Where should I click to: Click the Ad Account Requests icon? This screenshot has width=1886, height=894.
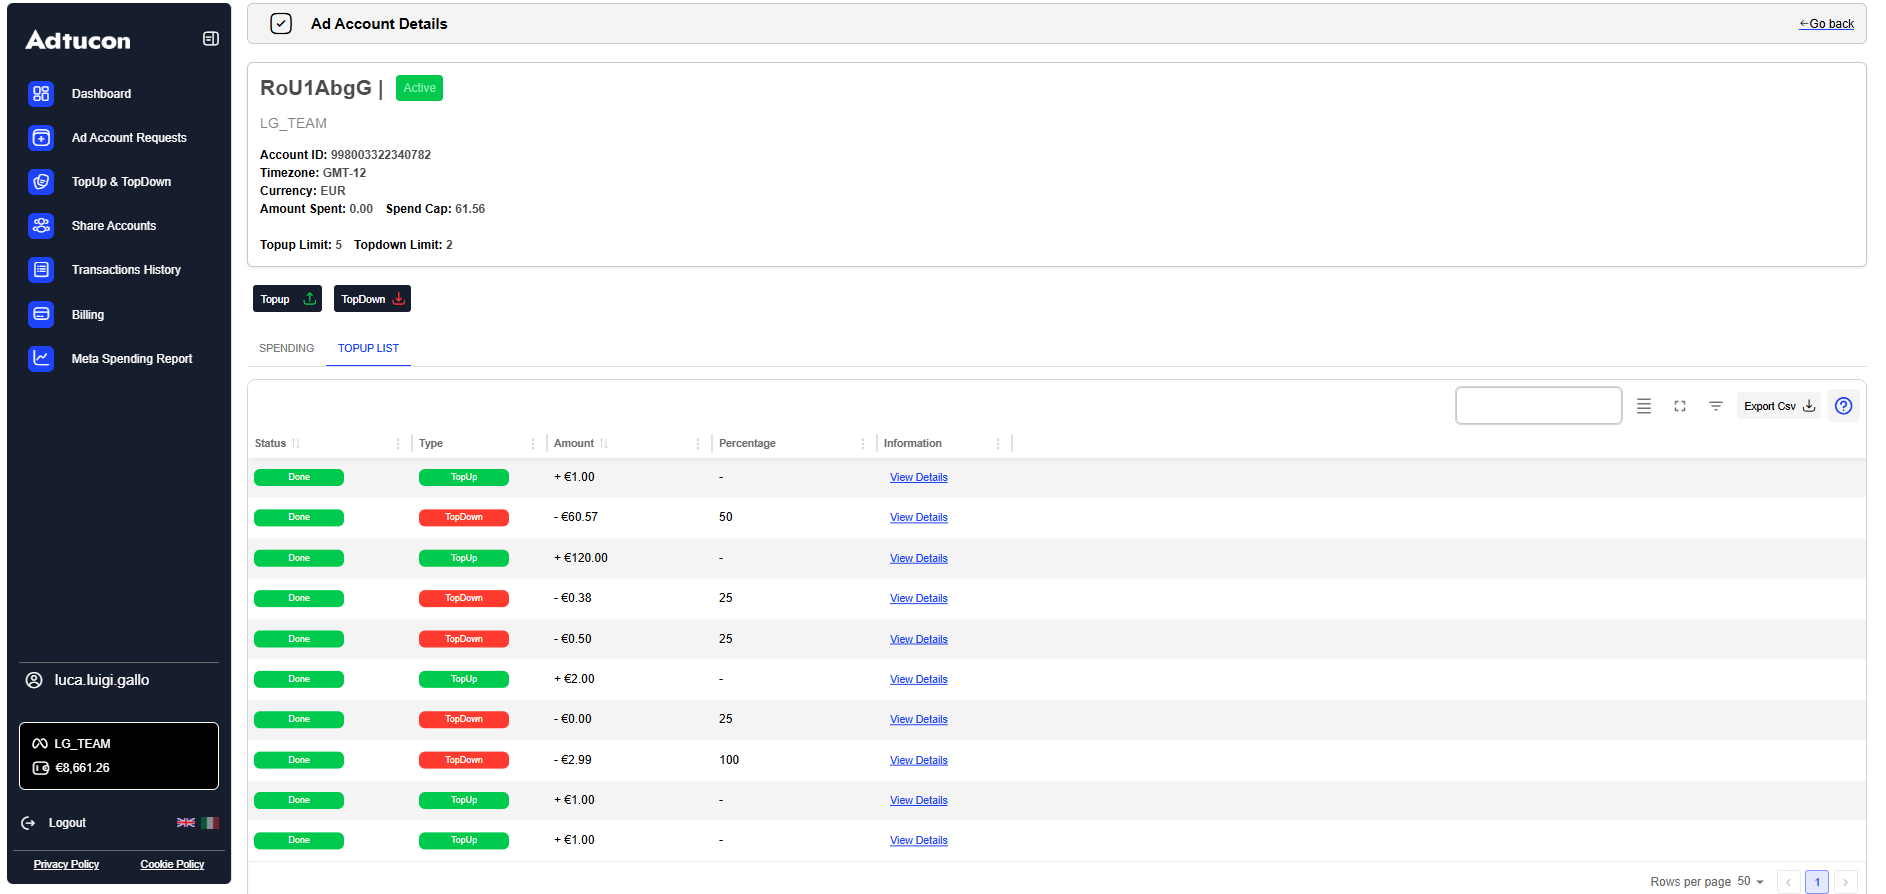tap(41, 138)
